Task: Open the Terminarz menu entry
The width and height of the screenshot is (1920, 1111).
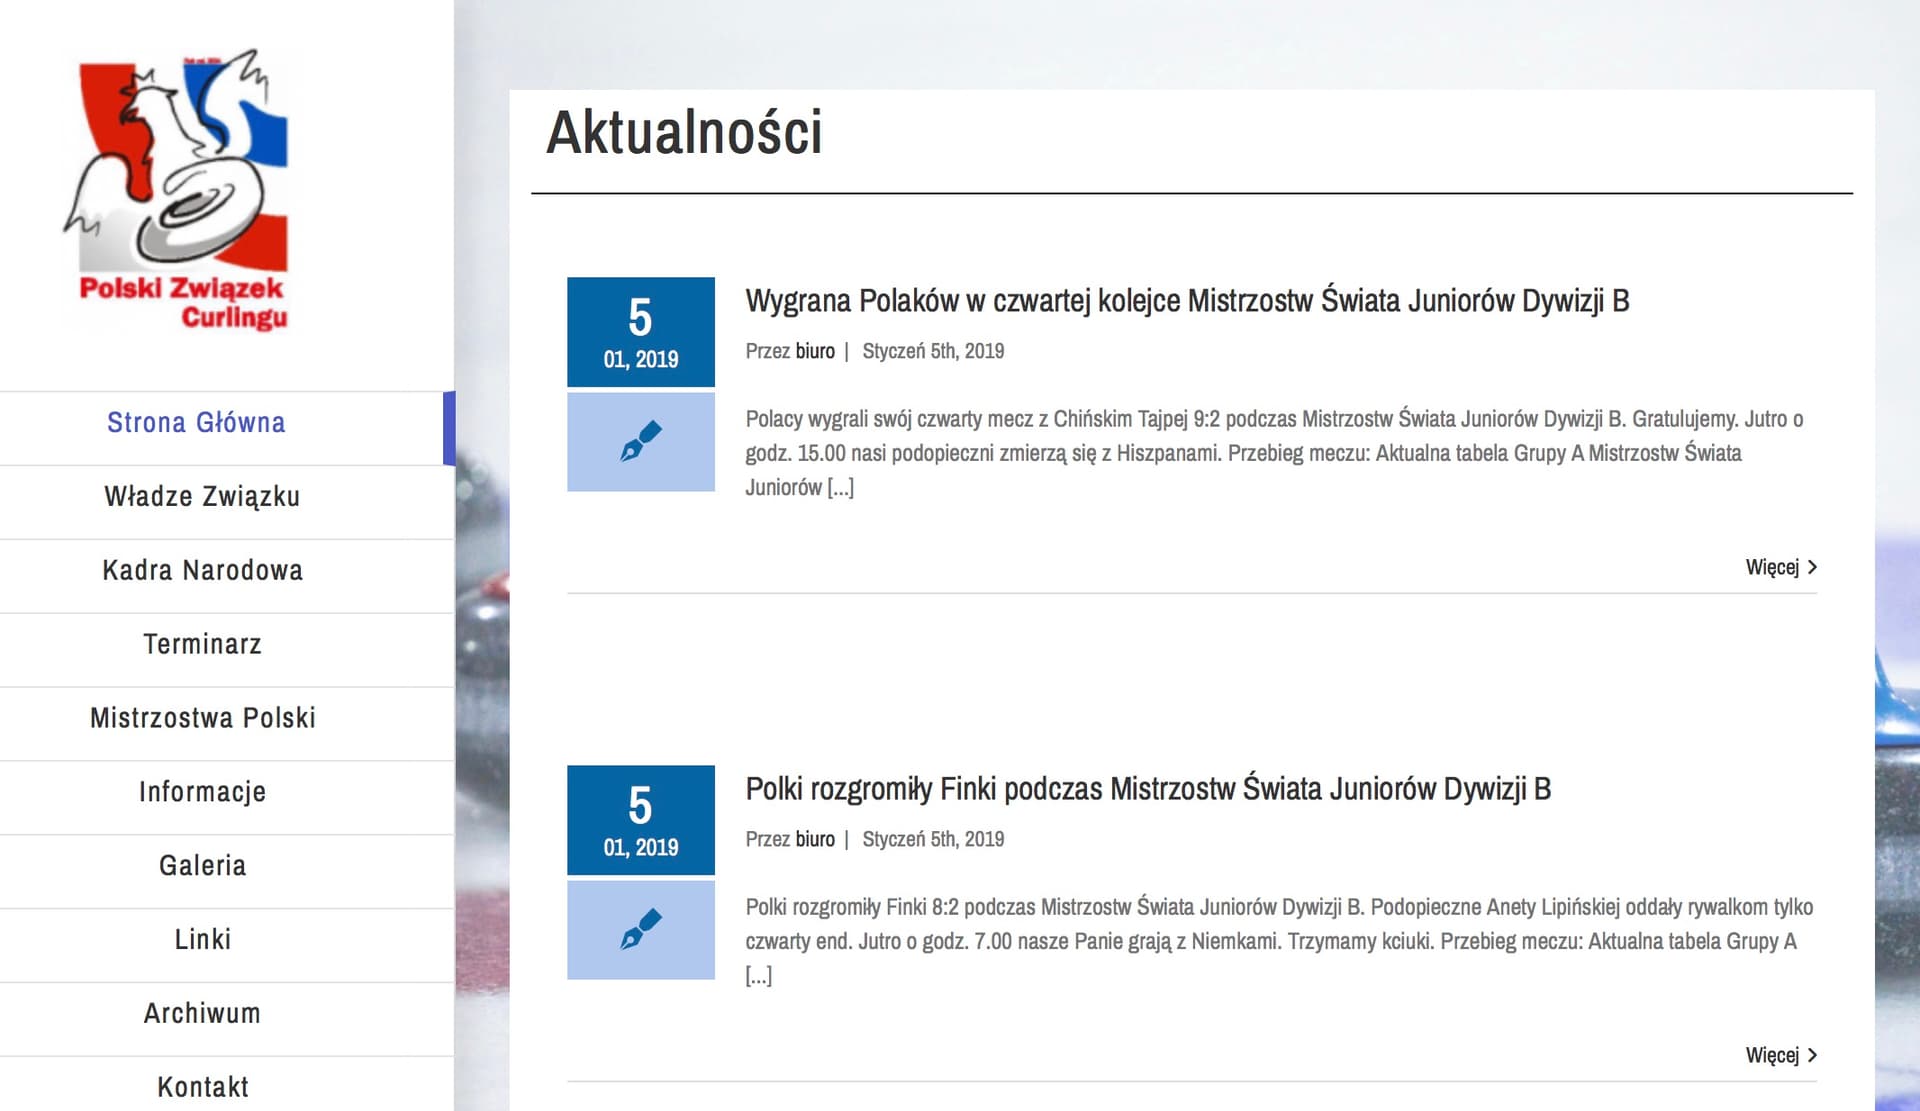Action: tap(202, 645)
